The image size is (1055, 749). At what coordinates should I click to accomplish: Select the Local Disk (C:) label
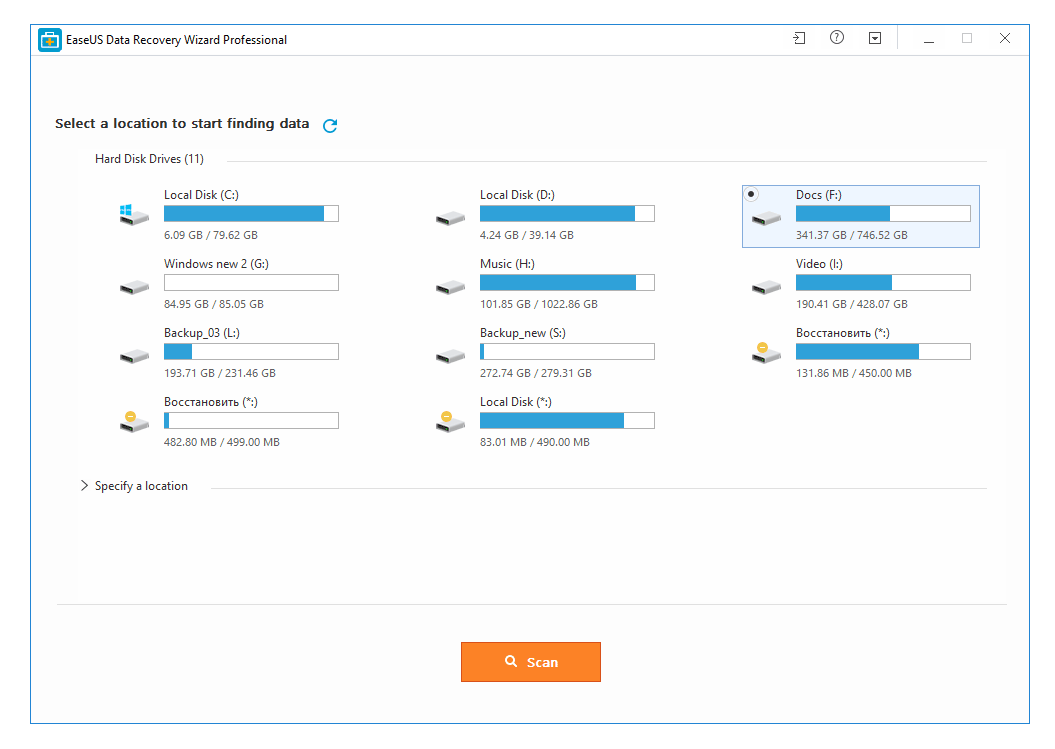[x=201, y=194]
